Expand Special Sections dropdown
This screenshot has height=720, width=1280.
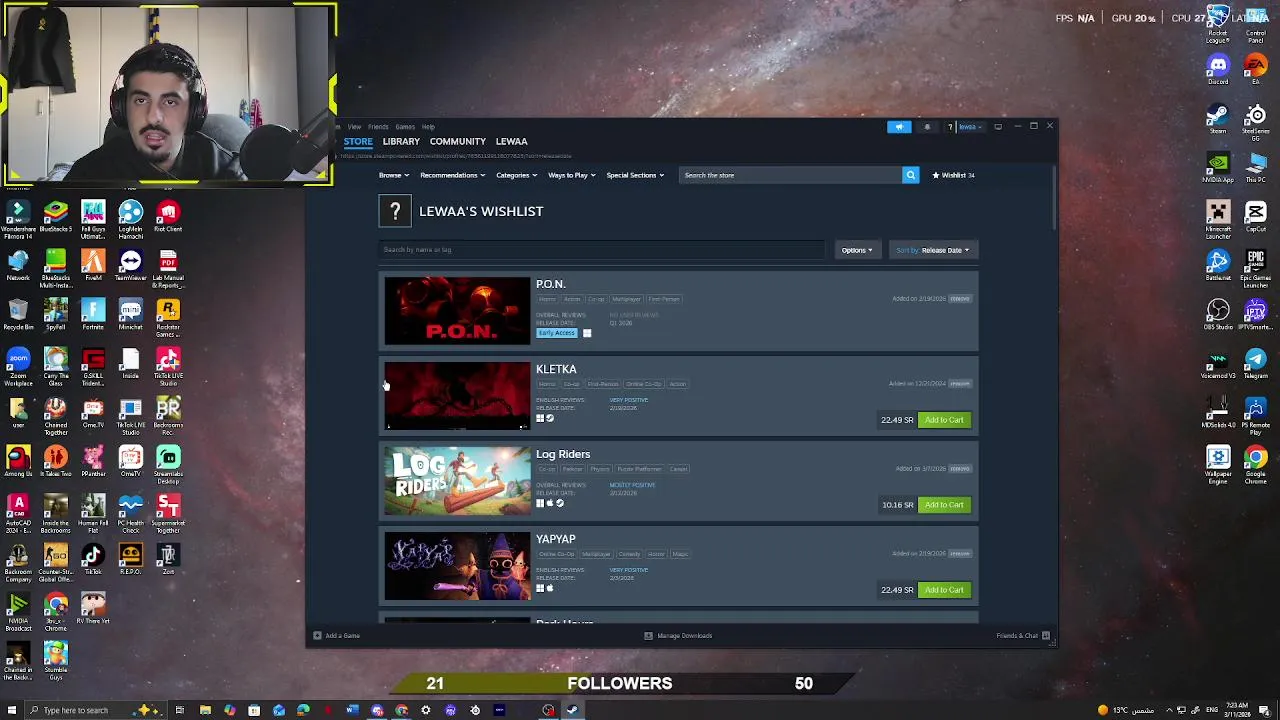coord(634,175)
